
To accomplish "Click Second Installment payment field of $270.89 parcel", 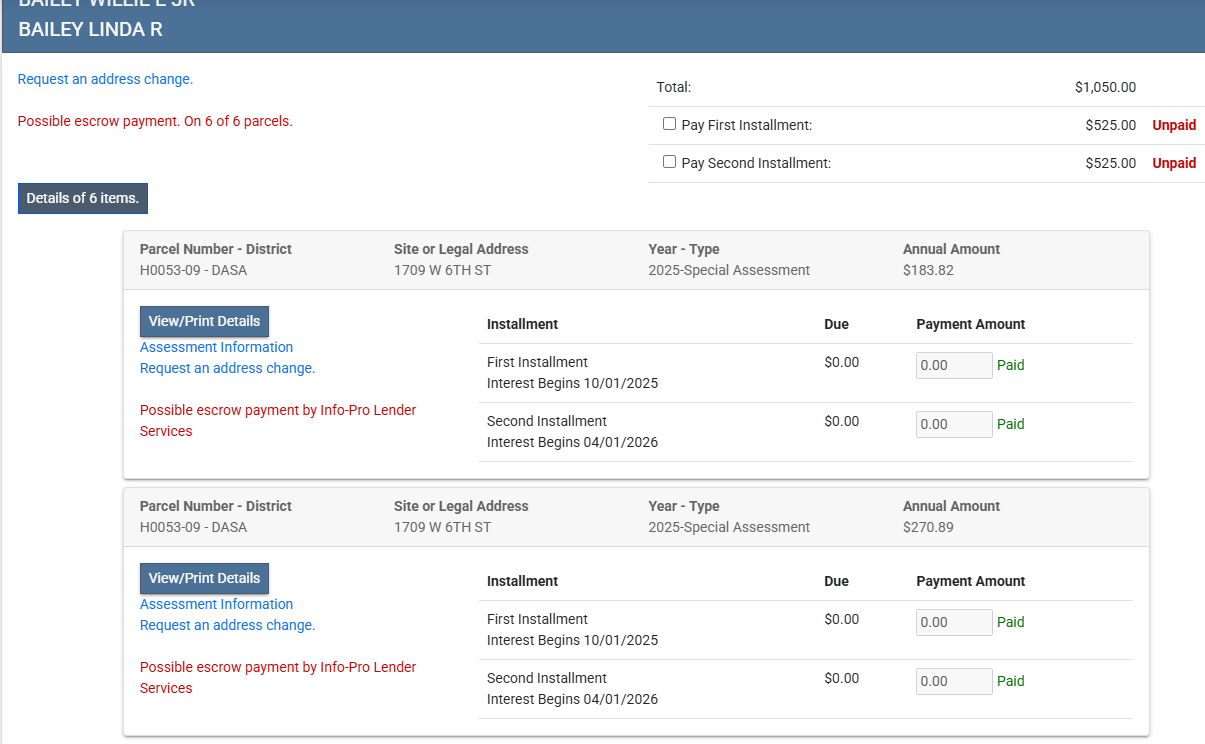I will (954, 682).
